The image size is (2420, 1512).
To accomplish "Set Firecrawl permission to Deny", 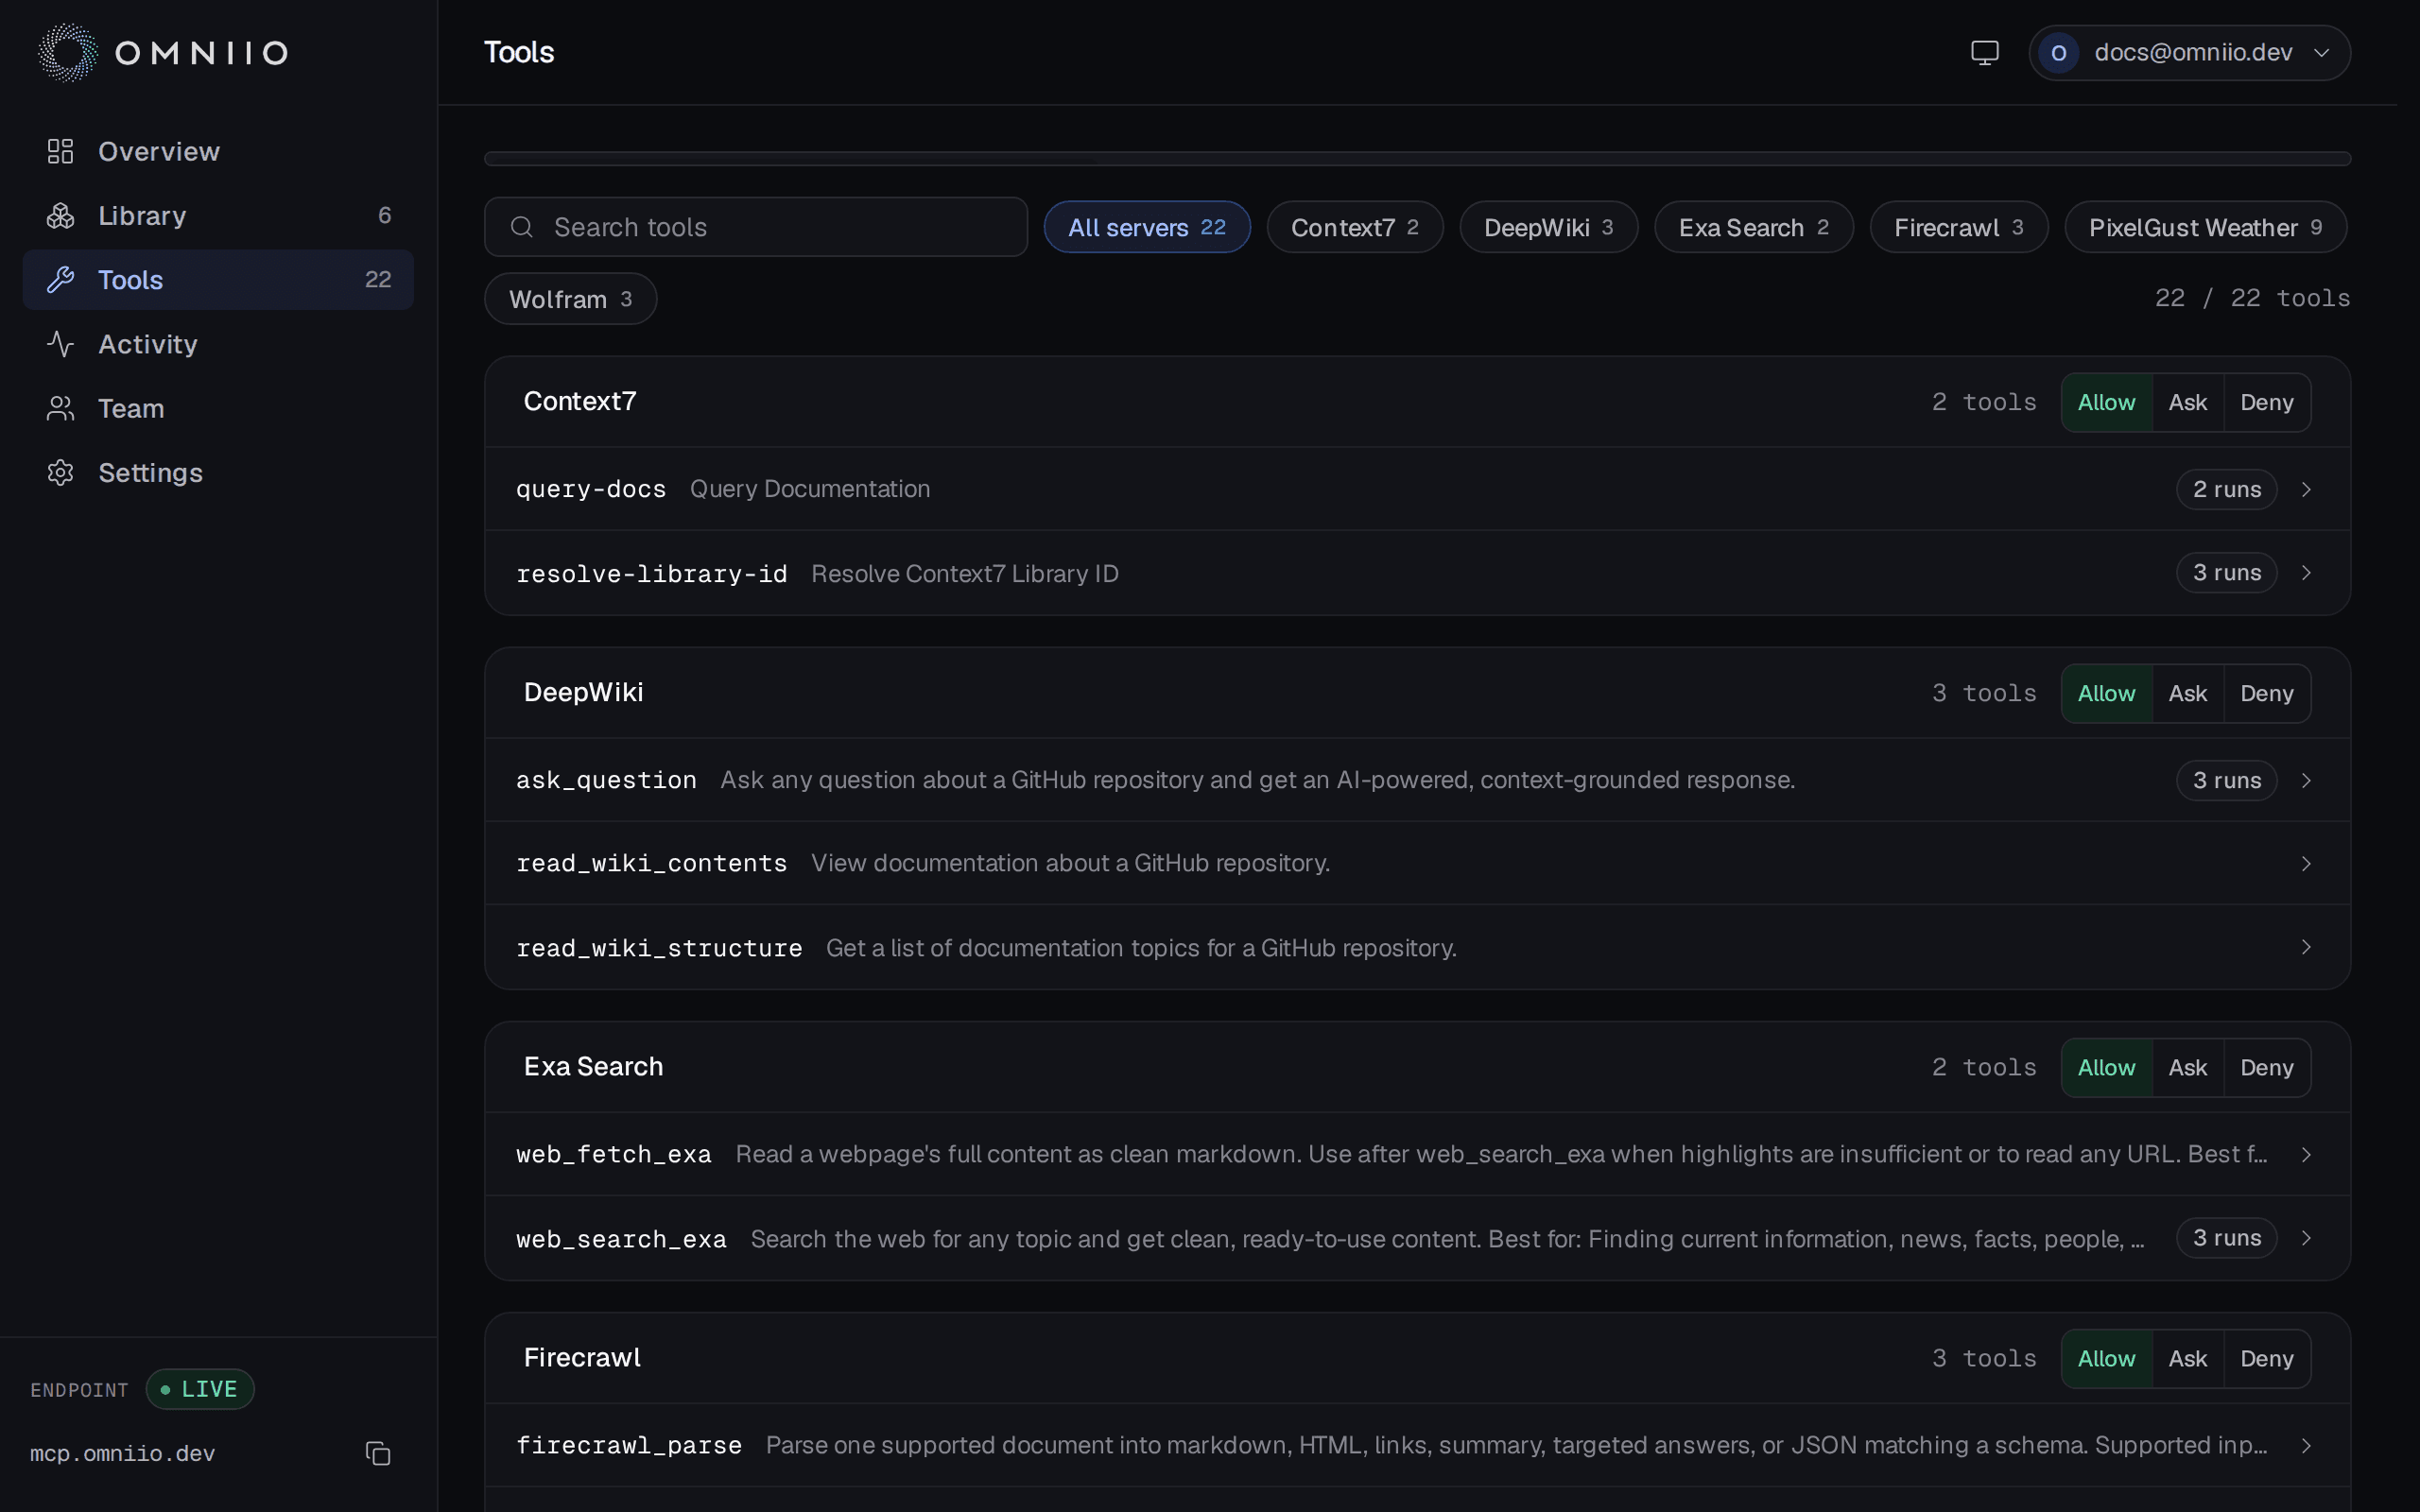I will tap(2266, 1358).
